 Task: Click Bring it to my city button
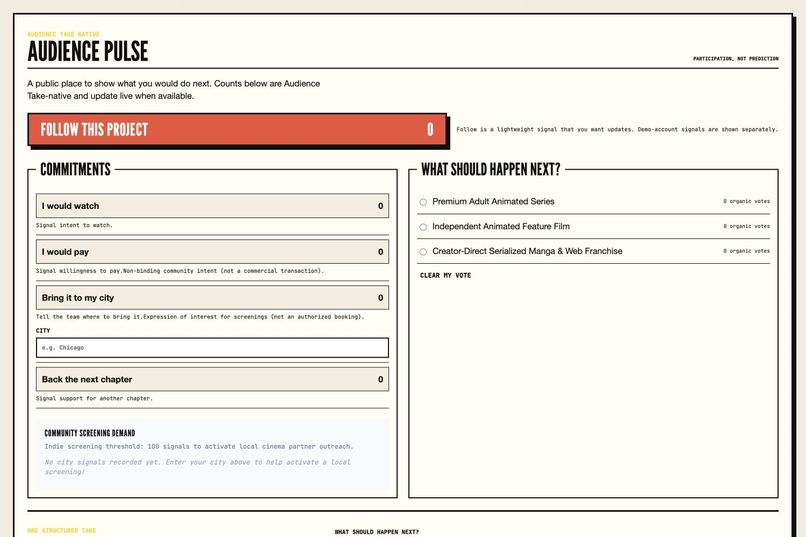212,298
